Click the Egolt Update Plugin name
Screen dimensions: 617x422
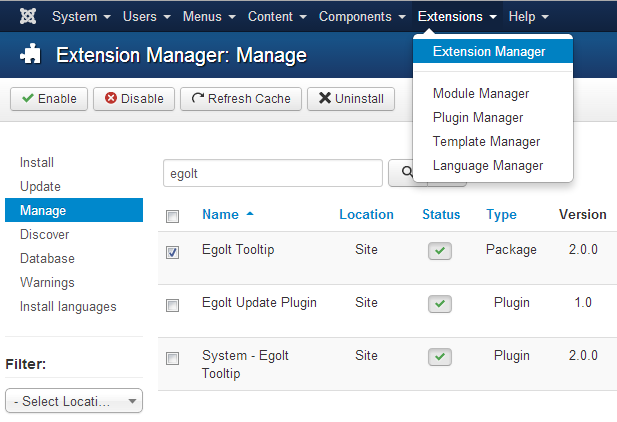click(x=259, y=303)
